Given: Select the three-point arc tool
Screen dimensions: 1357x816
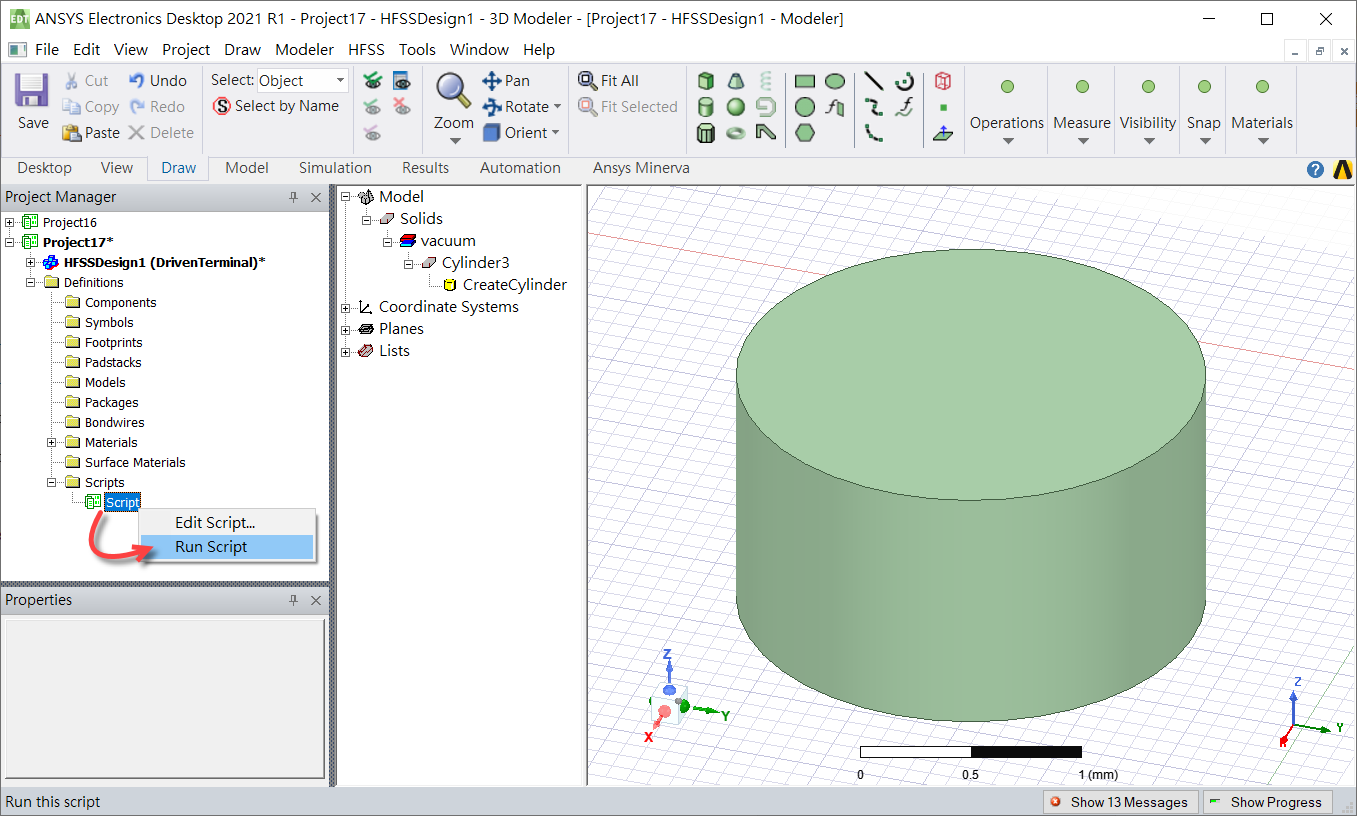Looking at the screenshot, I should click(874, 133).
